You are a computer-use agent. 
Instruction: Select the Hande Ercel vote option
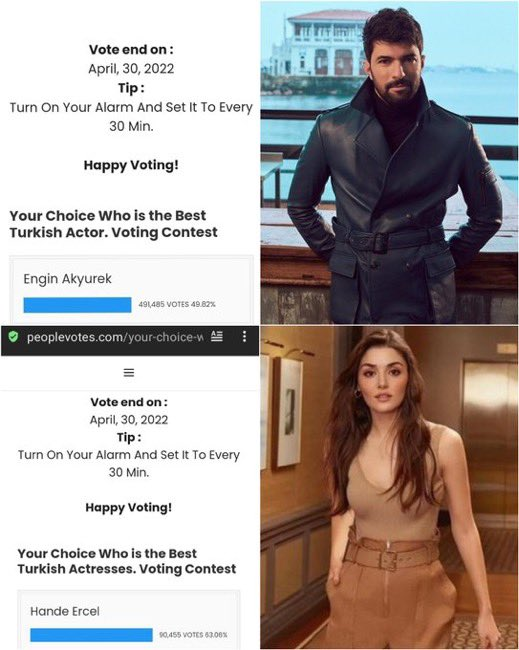(x=129, y=620)
